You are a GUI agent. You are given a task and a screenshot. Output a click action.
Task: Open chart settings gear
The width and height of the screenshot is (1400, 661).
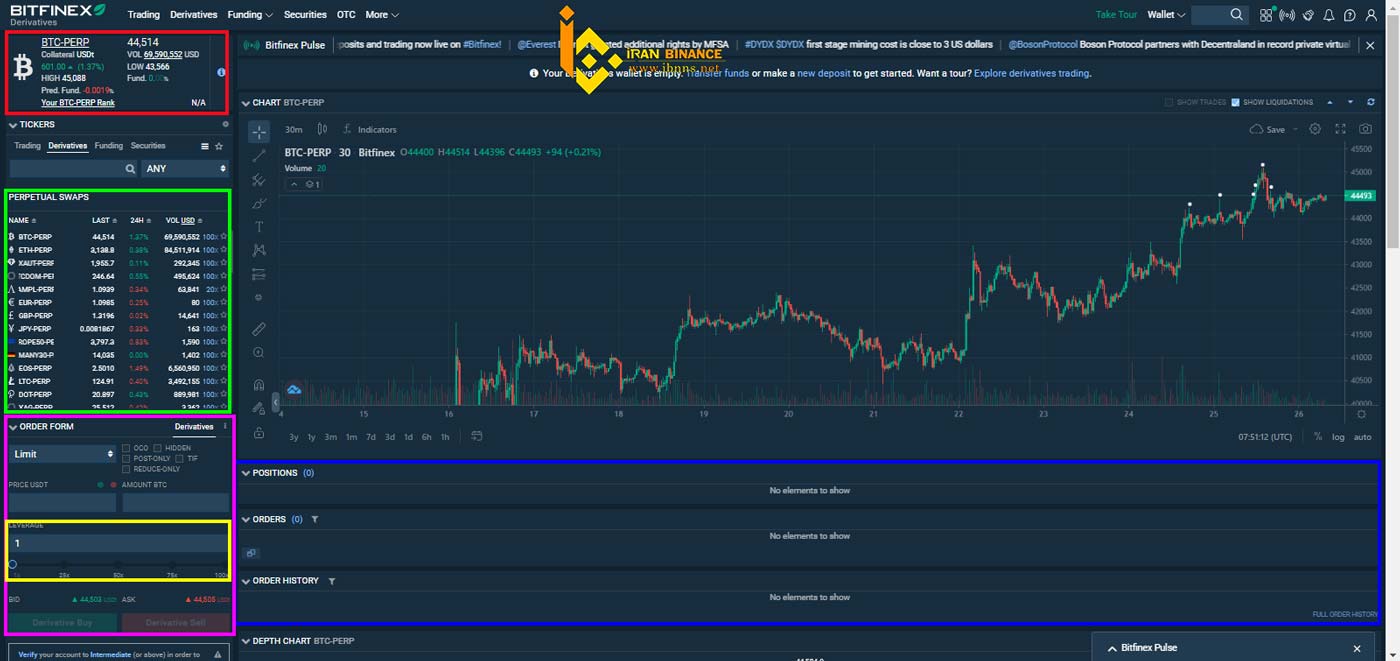pyautogui.click(x=1315, y=129)
